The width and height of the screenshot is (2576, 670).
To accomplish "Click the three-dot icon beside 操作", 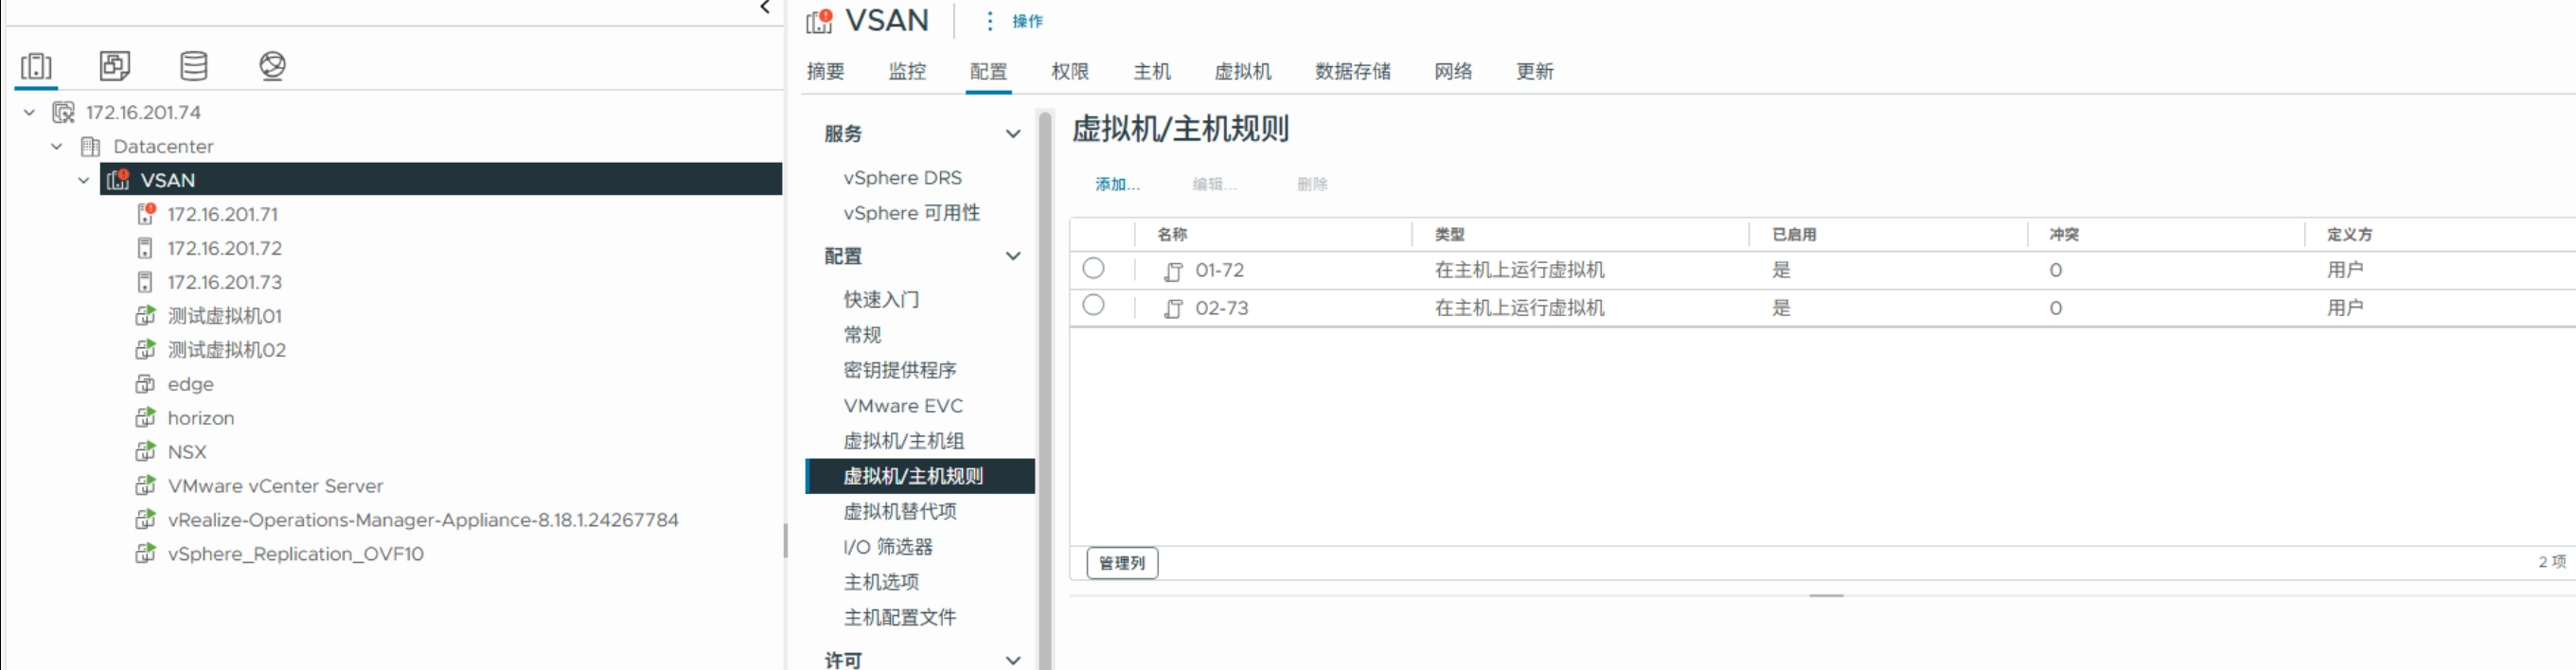I will tap(989, 21).
